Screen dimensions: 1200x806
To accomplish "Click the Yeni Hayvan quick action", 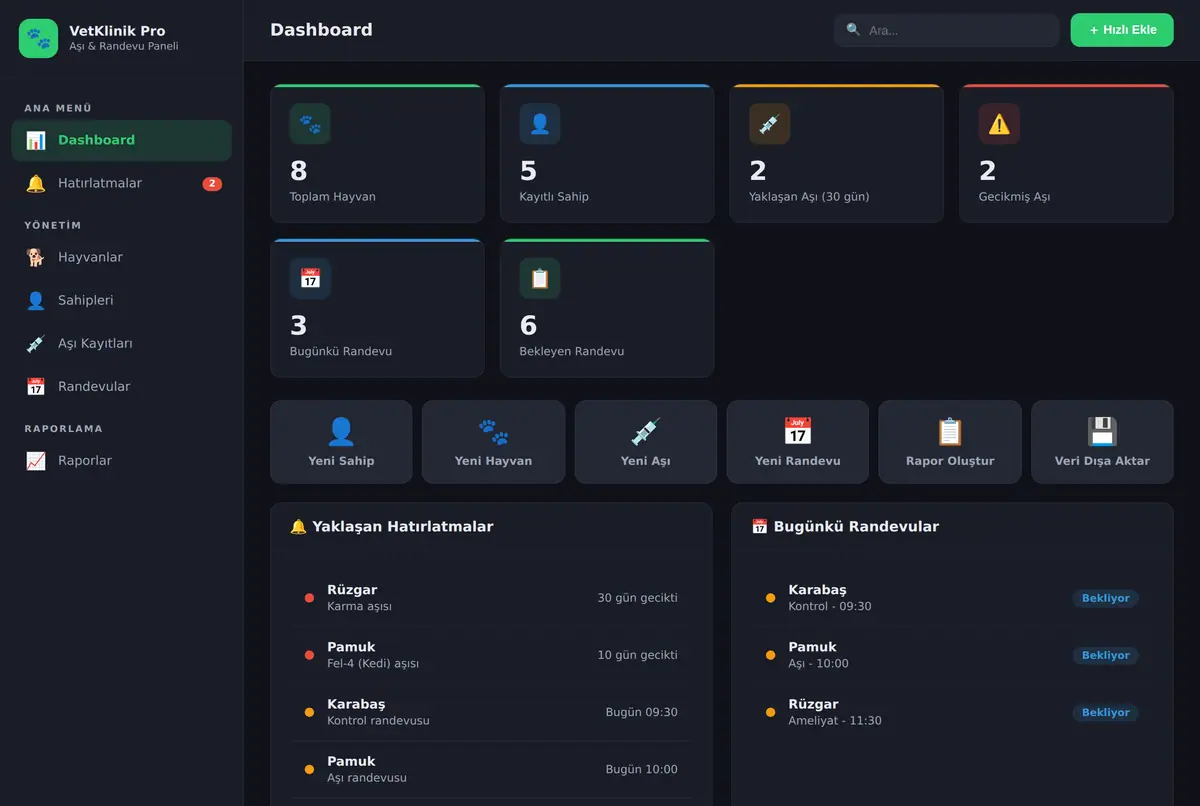I will tap(493, 442).
